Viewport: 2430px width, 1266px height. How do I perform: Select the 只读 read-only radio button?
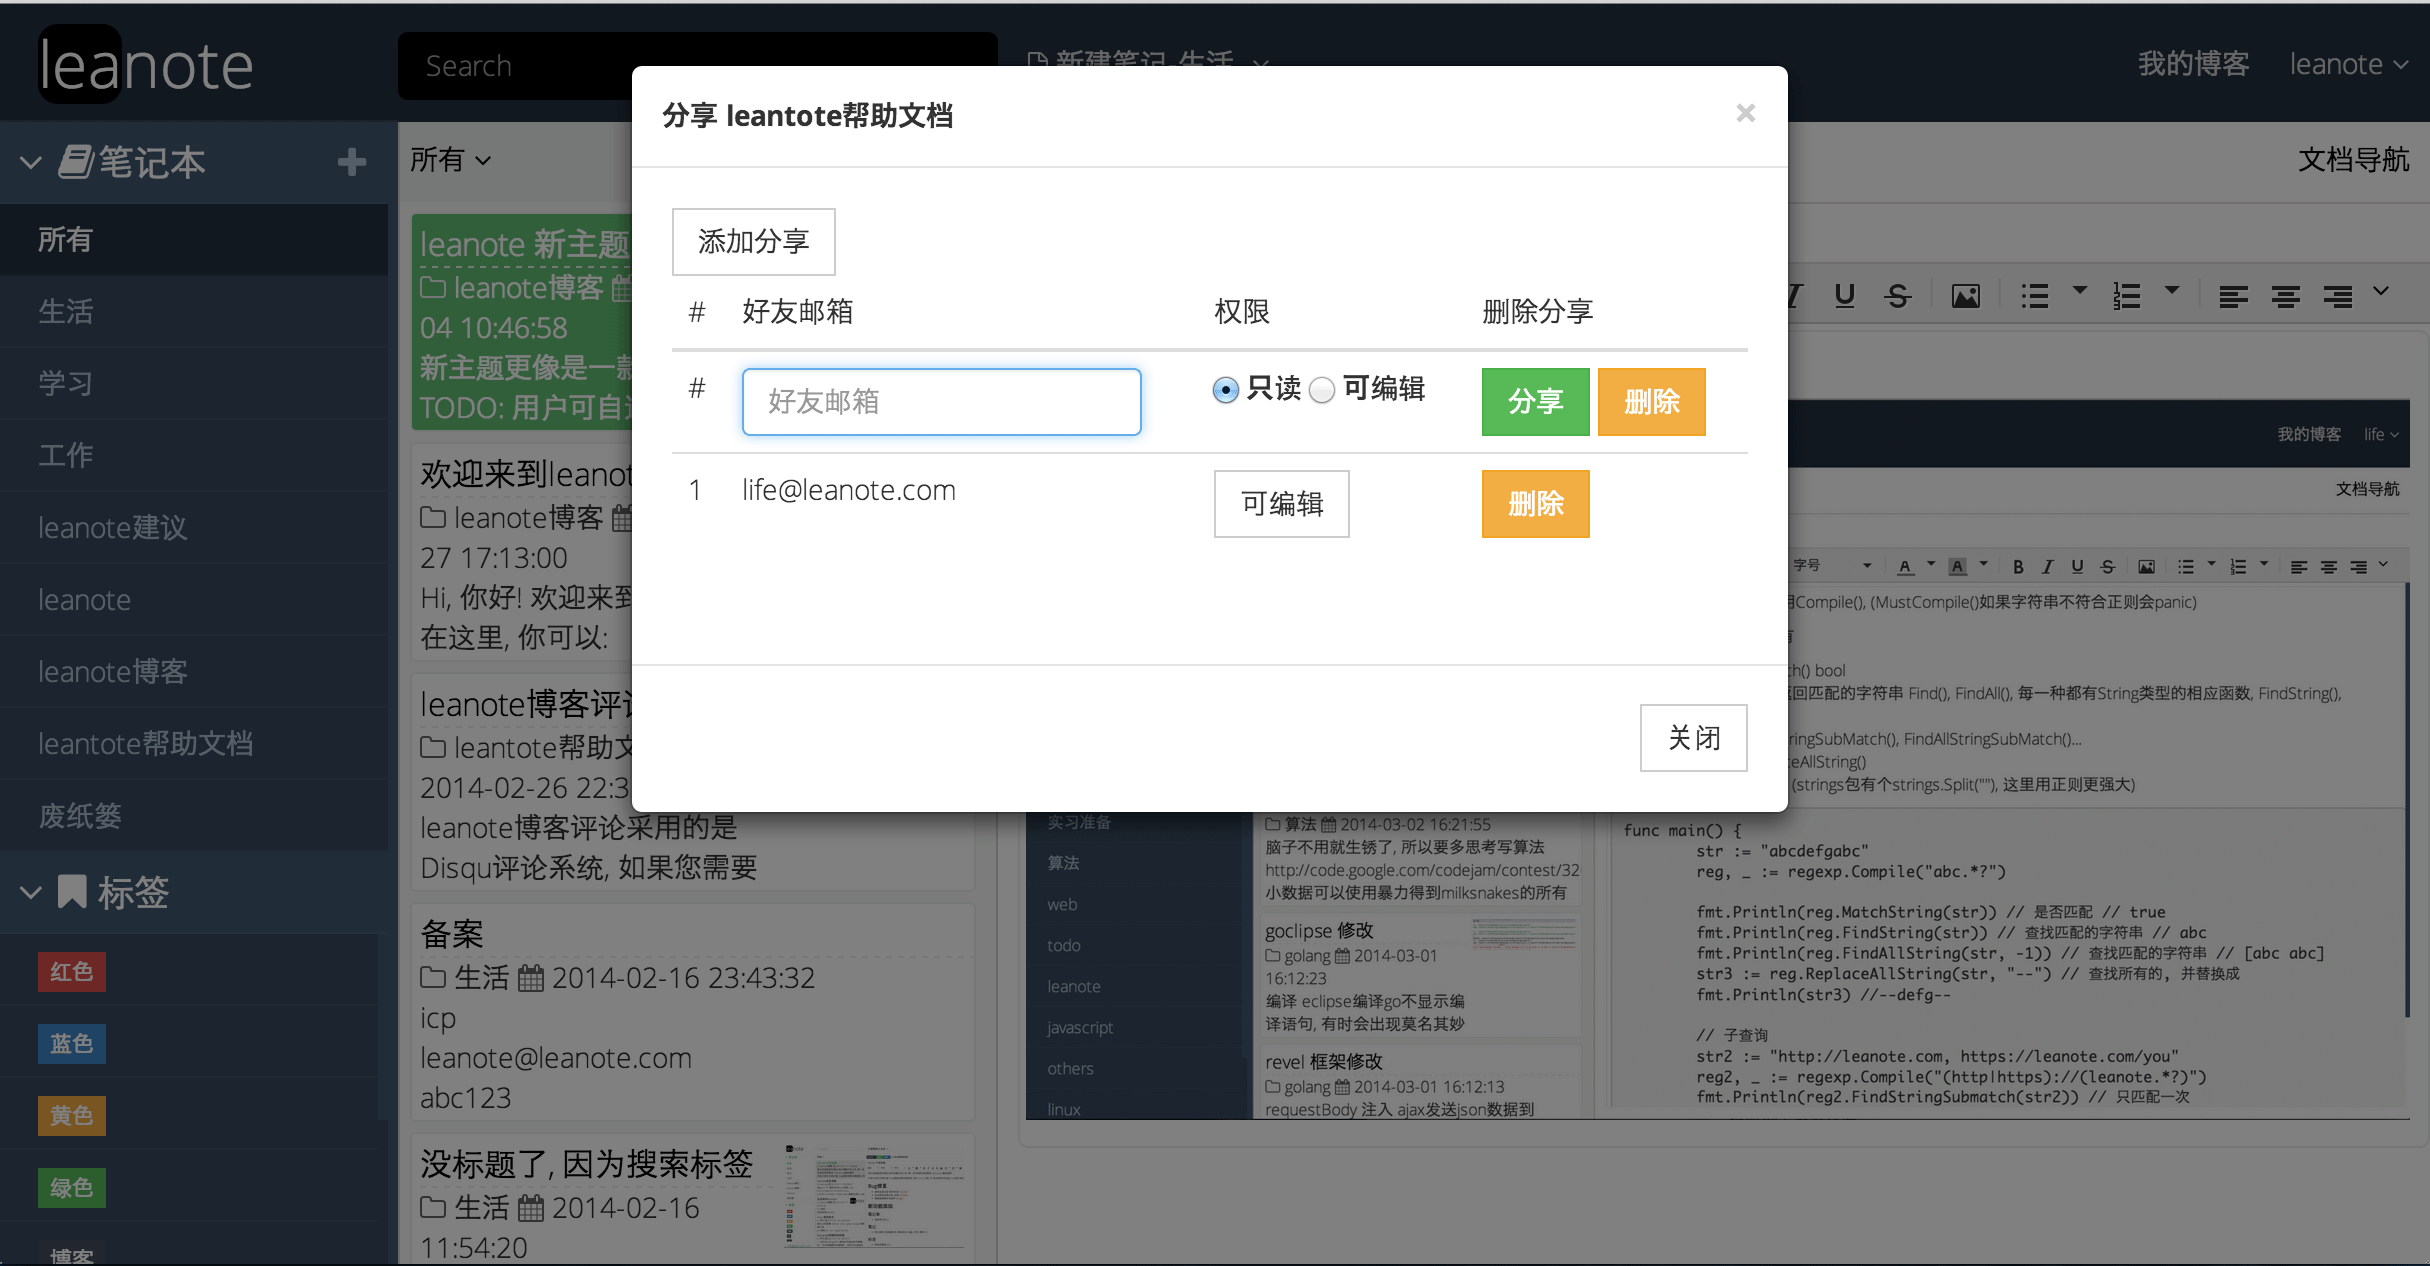(x=1225, y=390)
